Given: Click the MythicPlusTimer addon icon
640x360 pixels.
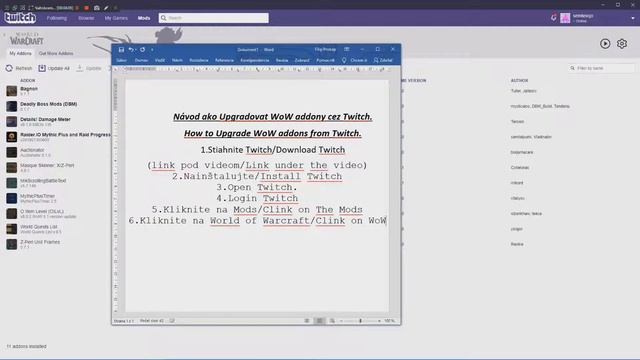Looking at the screenshot, I should [11, 198].
